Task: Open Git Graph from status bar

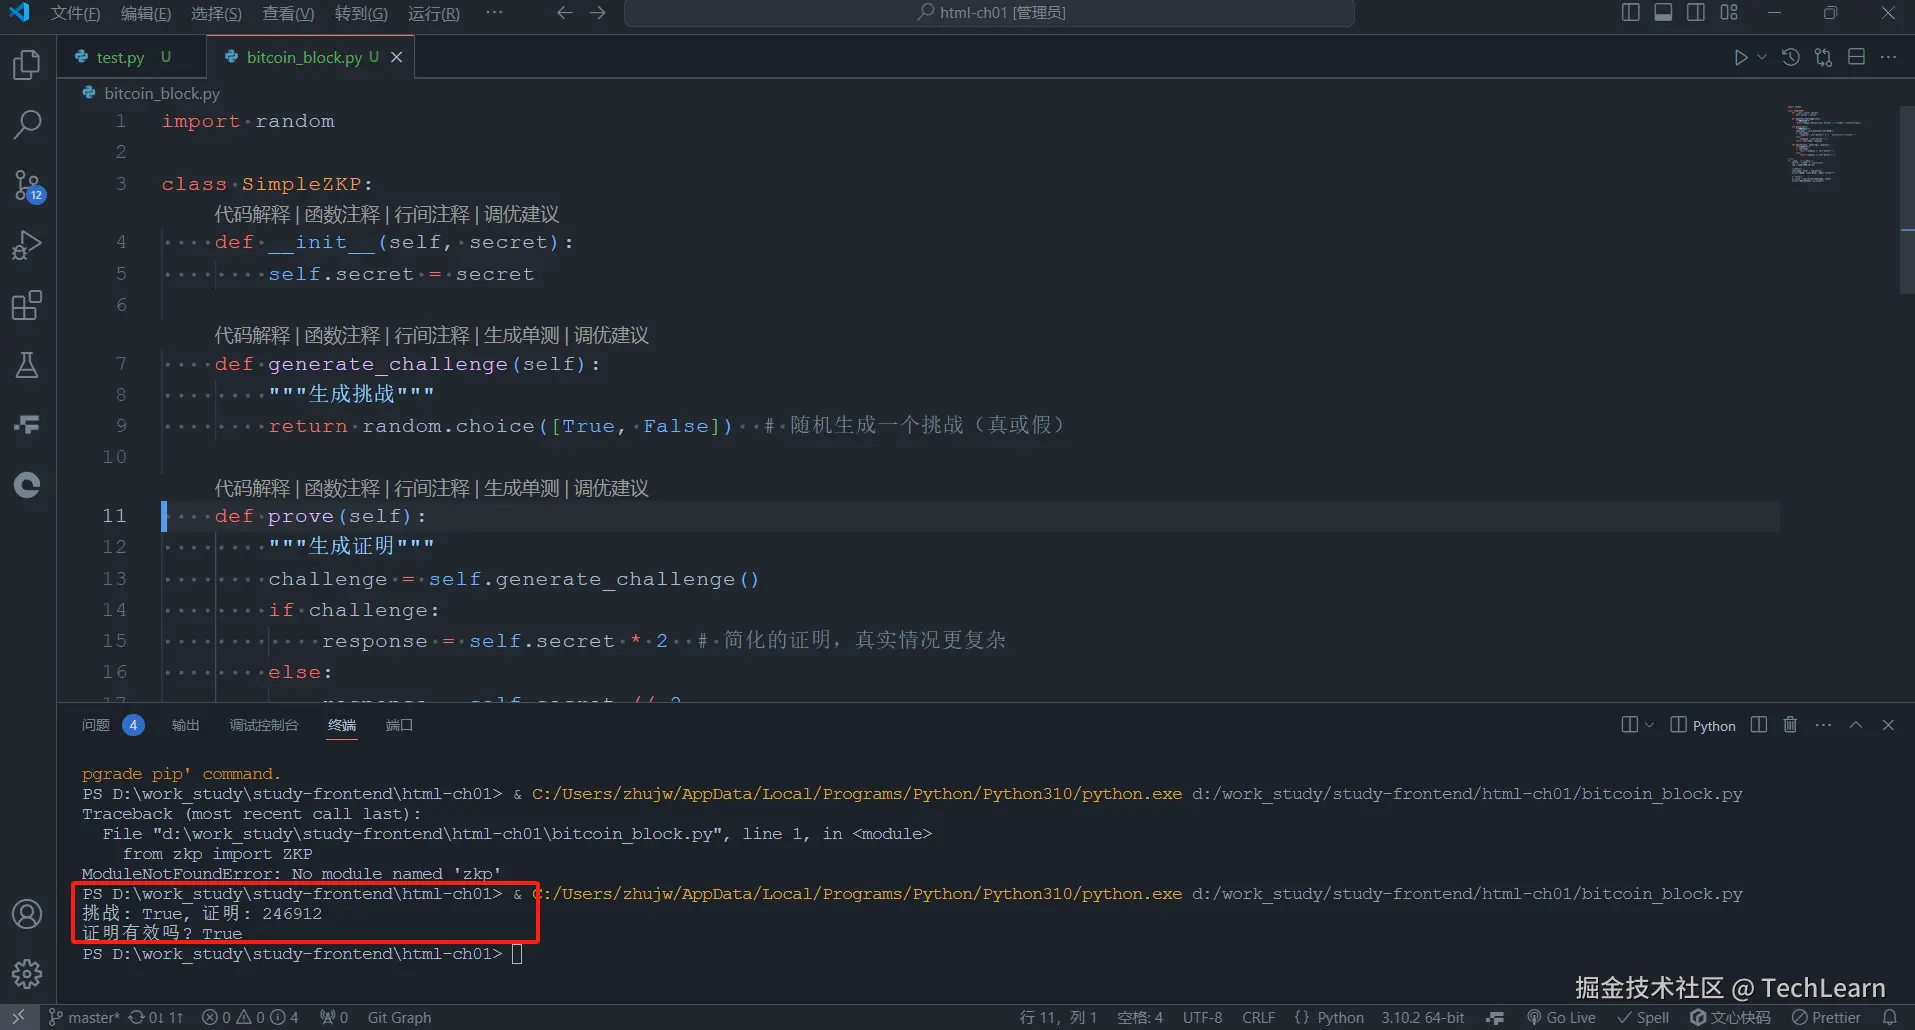Action: click(x=399, y=1017)
